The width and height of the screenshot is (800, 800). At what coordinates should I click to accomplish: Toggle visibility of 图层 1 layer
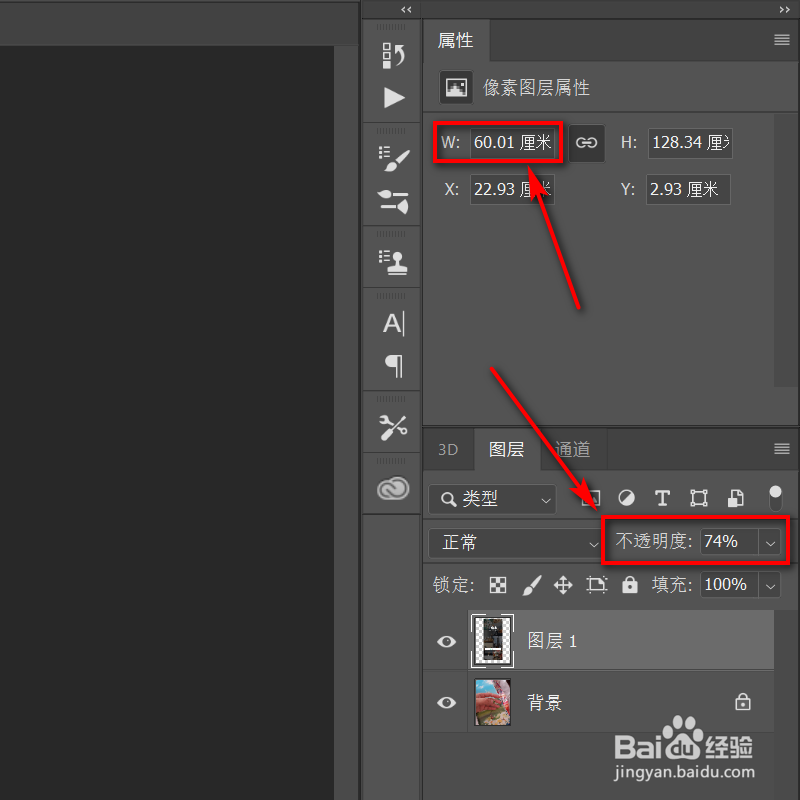pyautogui.click(x=446, y=641)
